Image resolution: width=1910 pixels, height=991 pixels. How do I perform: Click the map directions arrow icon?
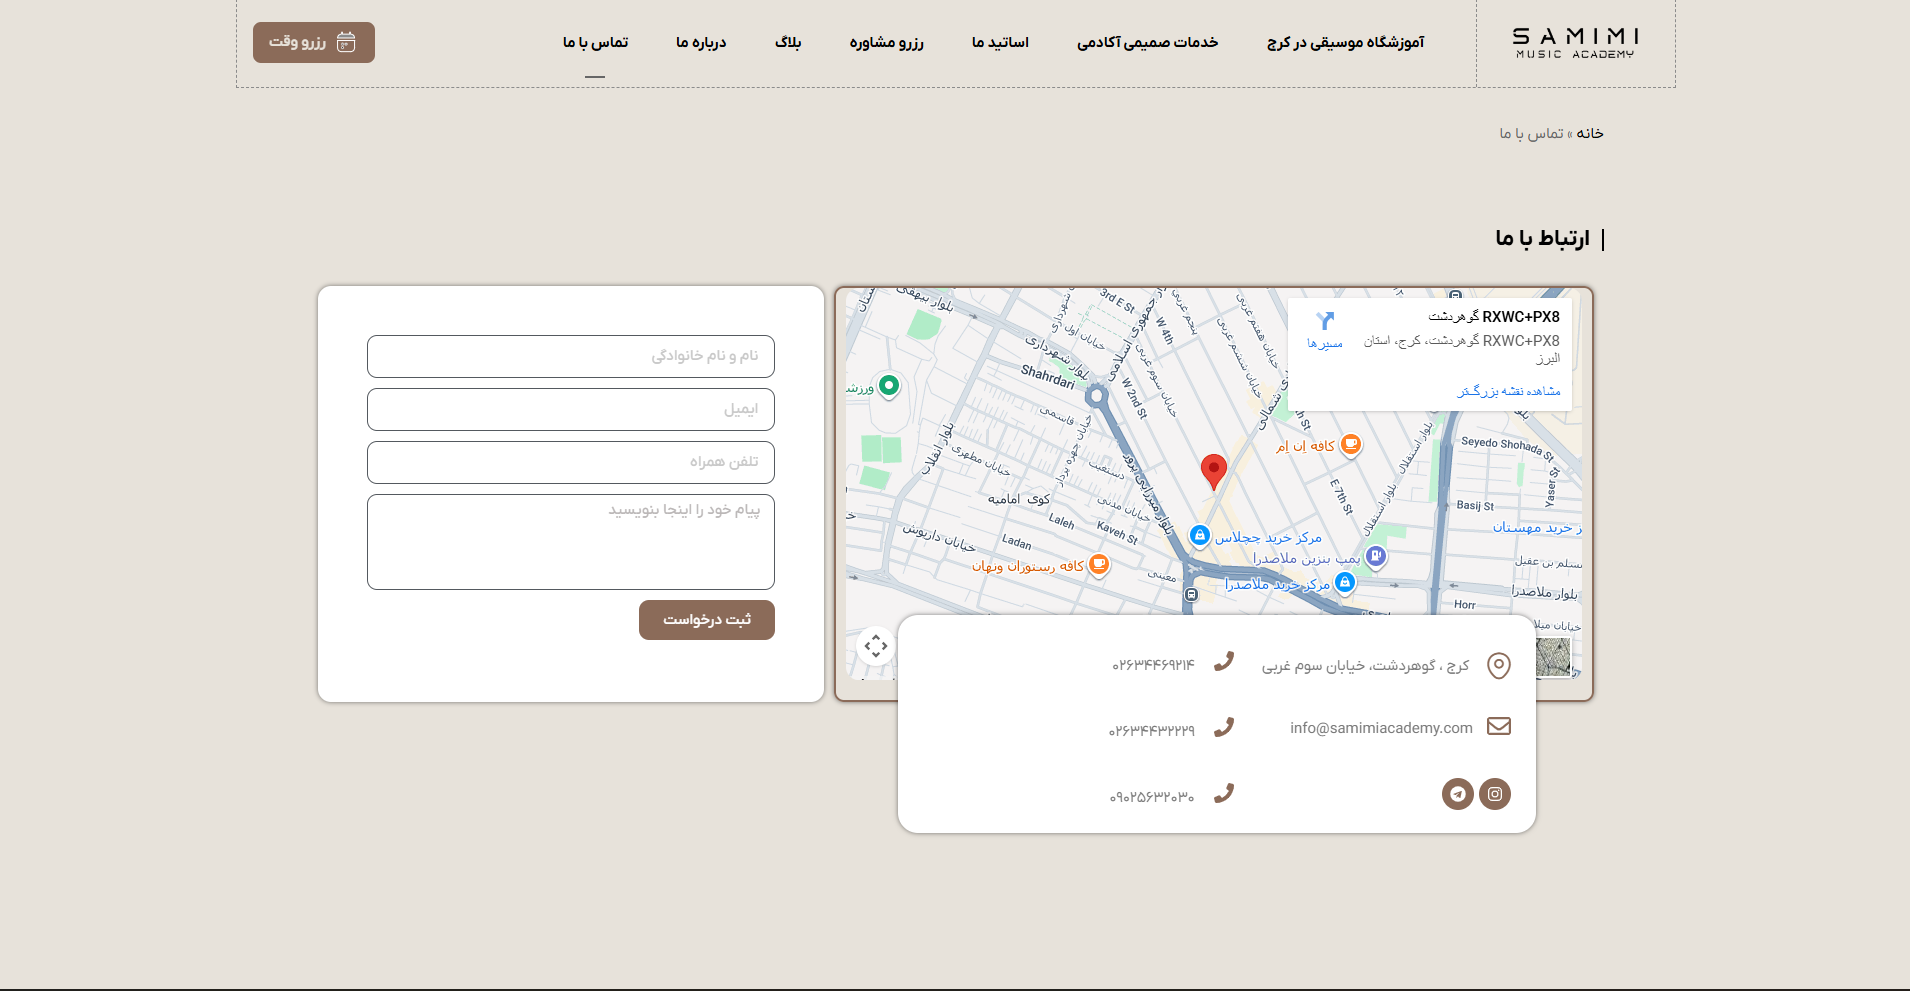pos(1325,321)
